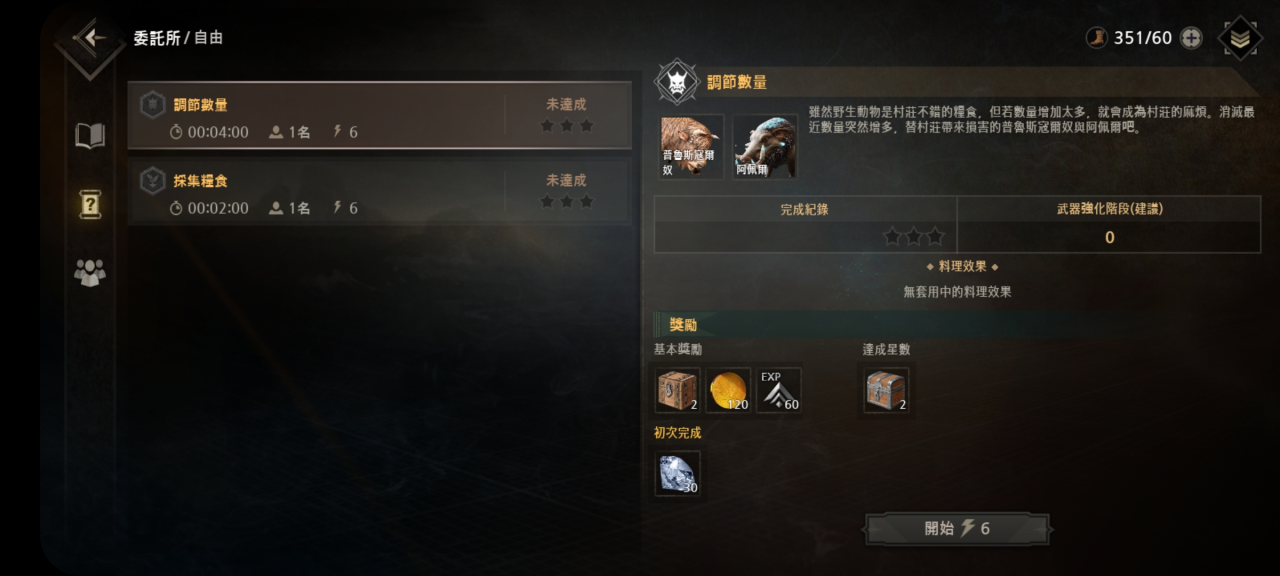Inspect the star achievement treasure chest
Screen dimensions: 1280x576
[x=887, y=390]
